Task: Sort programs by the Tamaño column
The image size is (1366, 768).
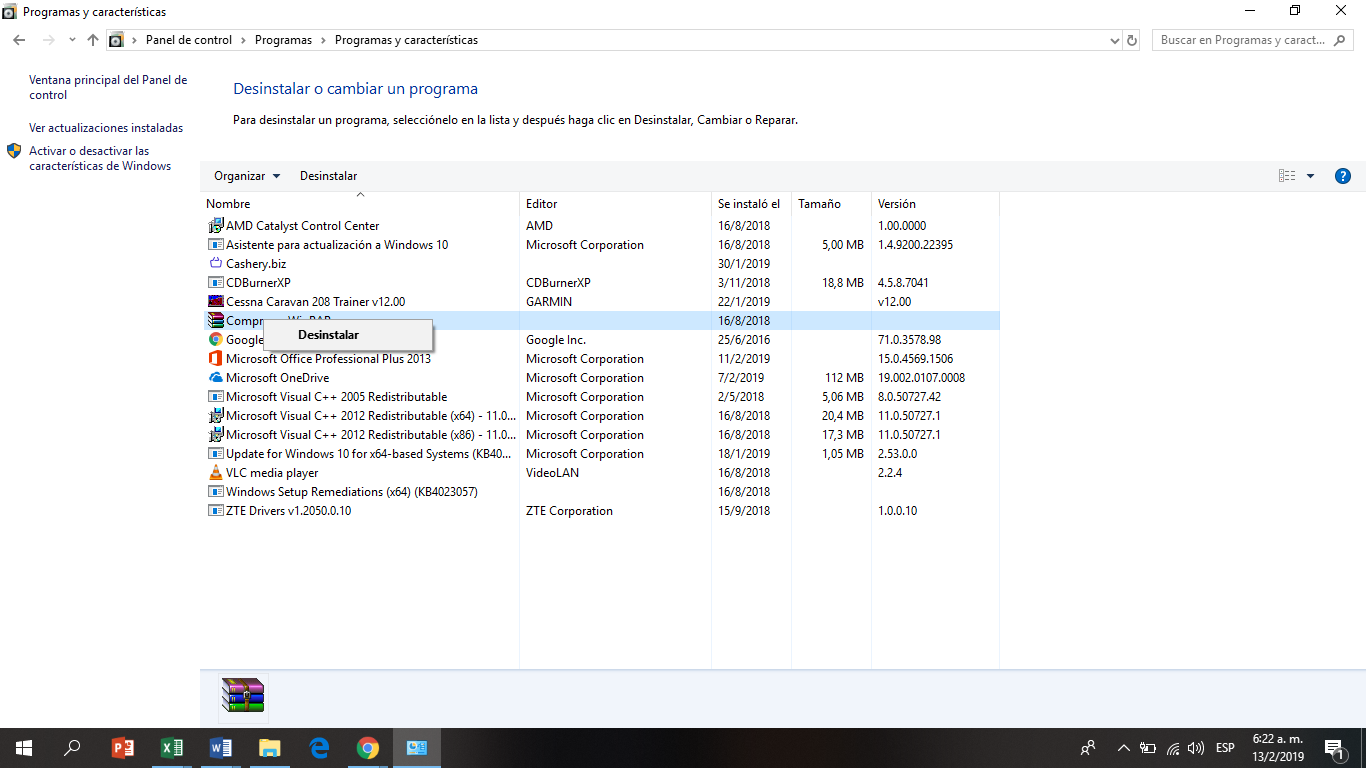Action: [x=831, y=204]
